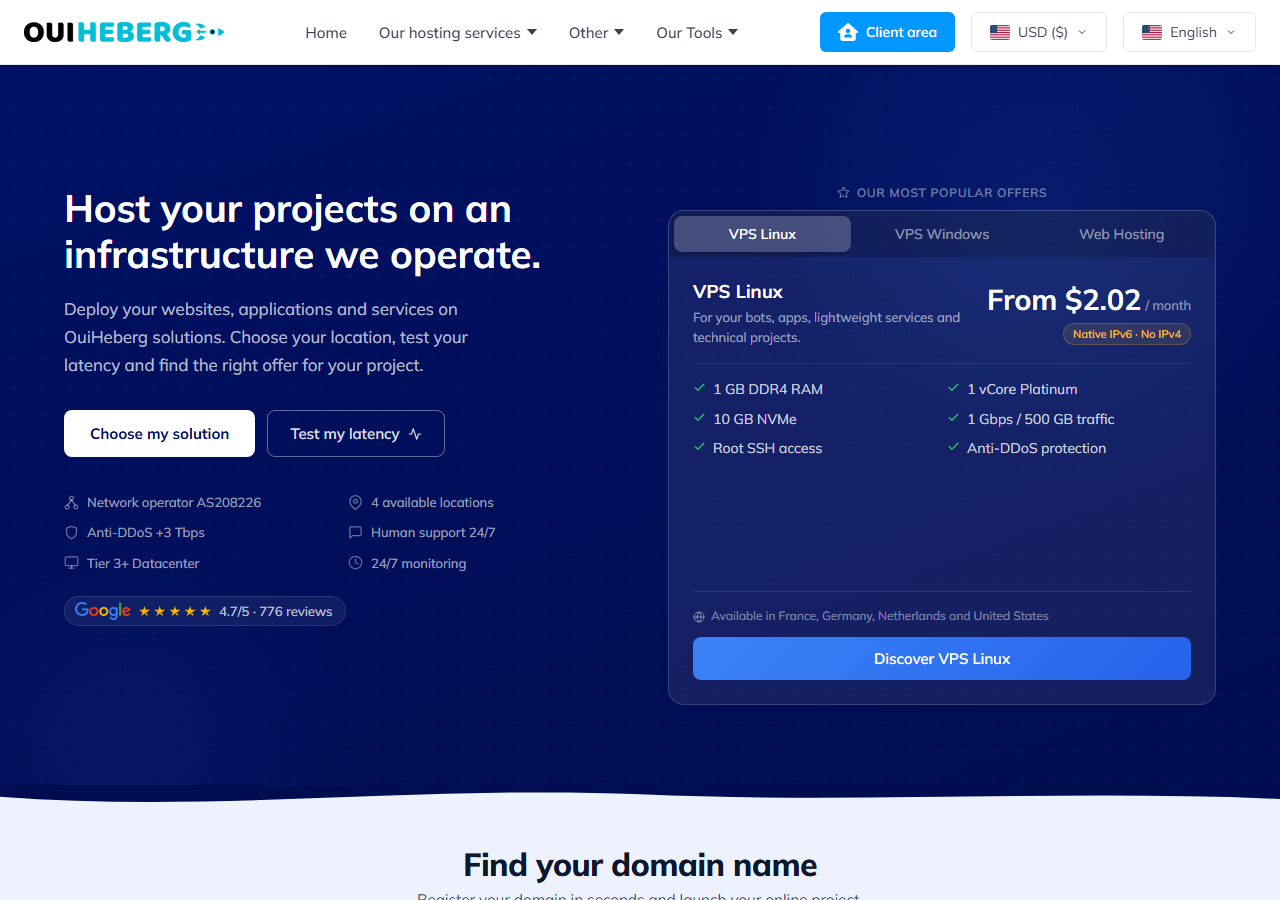Click the 1 Gbps / 500 GB traffic text
Image resolution: width=1280 pixels, height=900 pixels.
click(1040, 419)
